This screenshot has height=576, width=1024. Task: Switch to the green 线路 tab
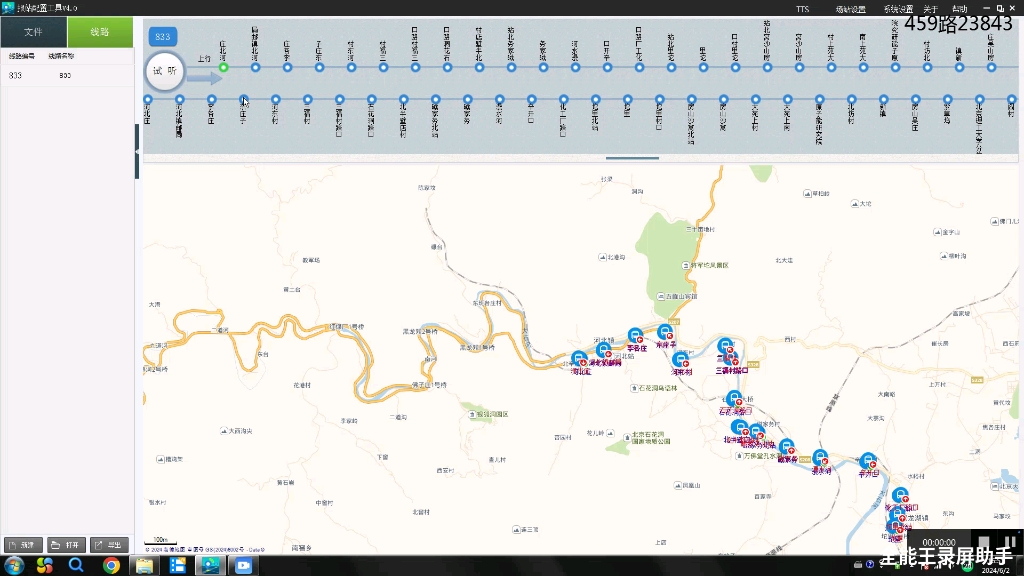100,32
